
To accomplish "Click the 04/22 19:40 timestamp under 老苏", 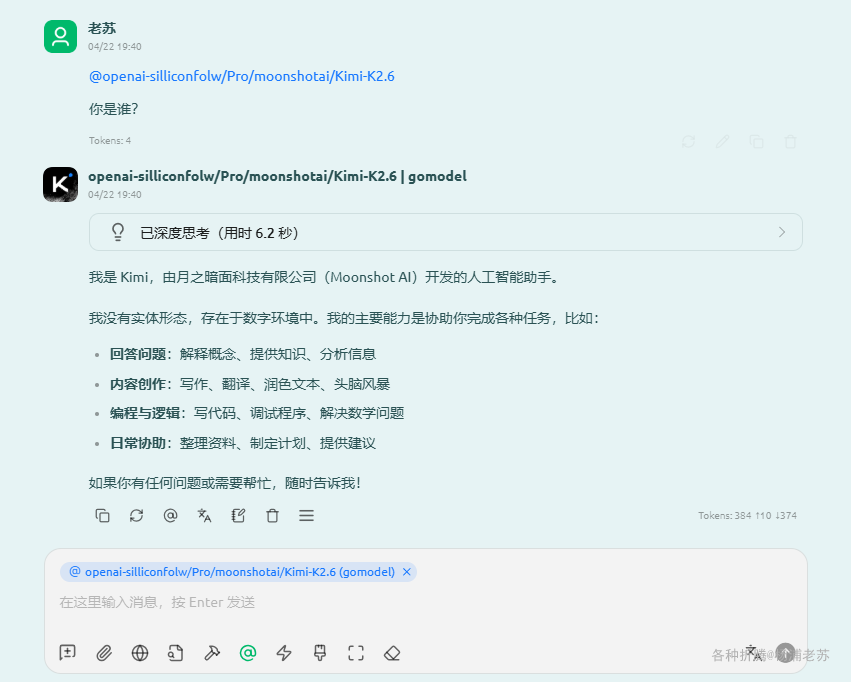I will tap(115, 47).
